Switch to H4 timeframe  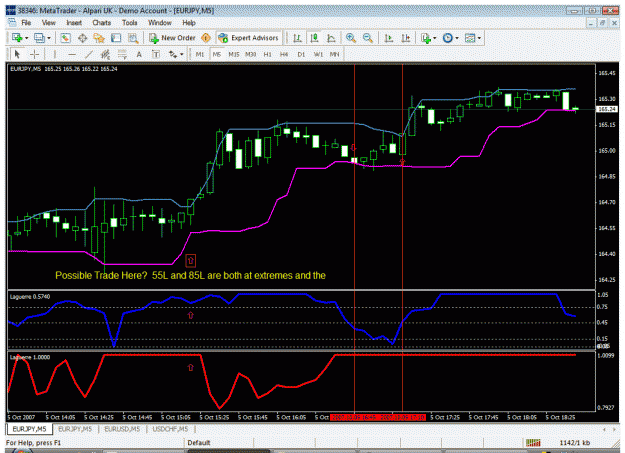(284, 54)
